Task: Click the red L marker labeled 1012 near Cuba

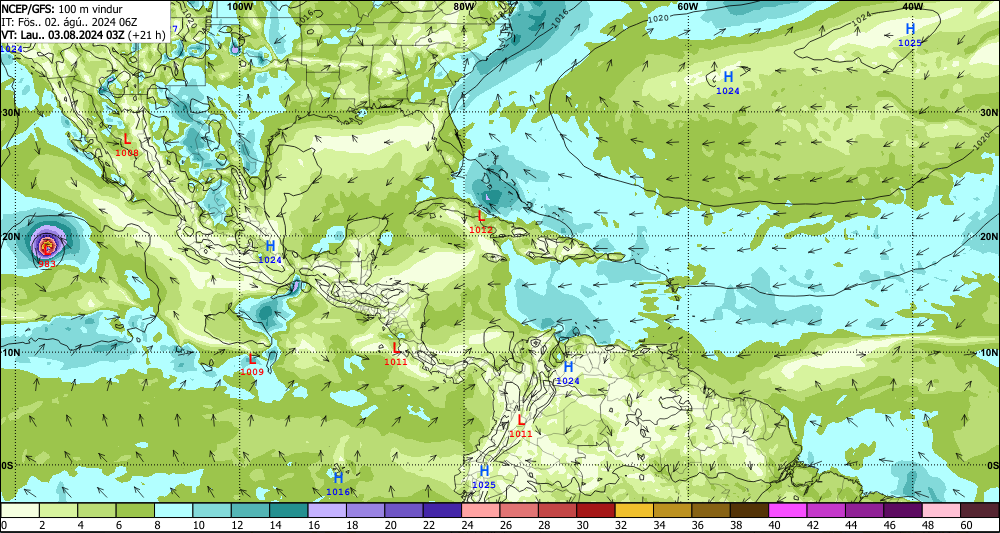Action: click(481, 216)
